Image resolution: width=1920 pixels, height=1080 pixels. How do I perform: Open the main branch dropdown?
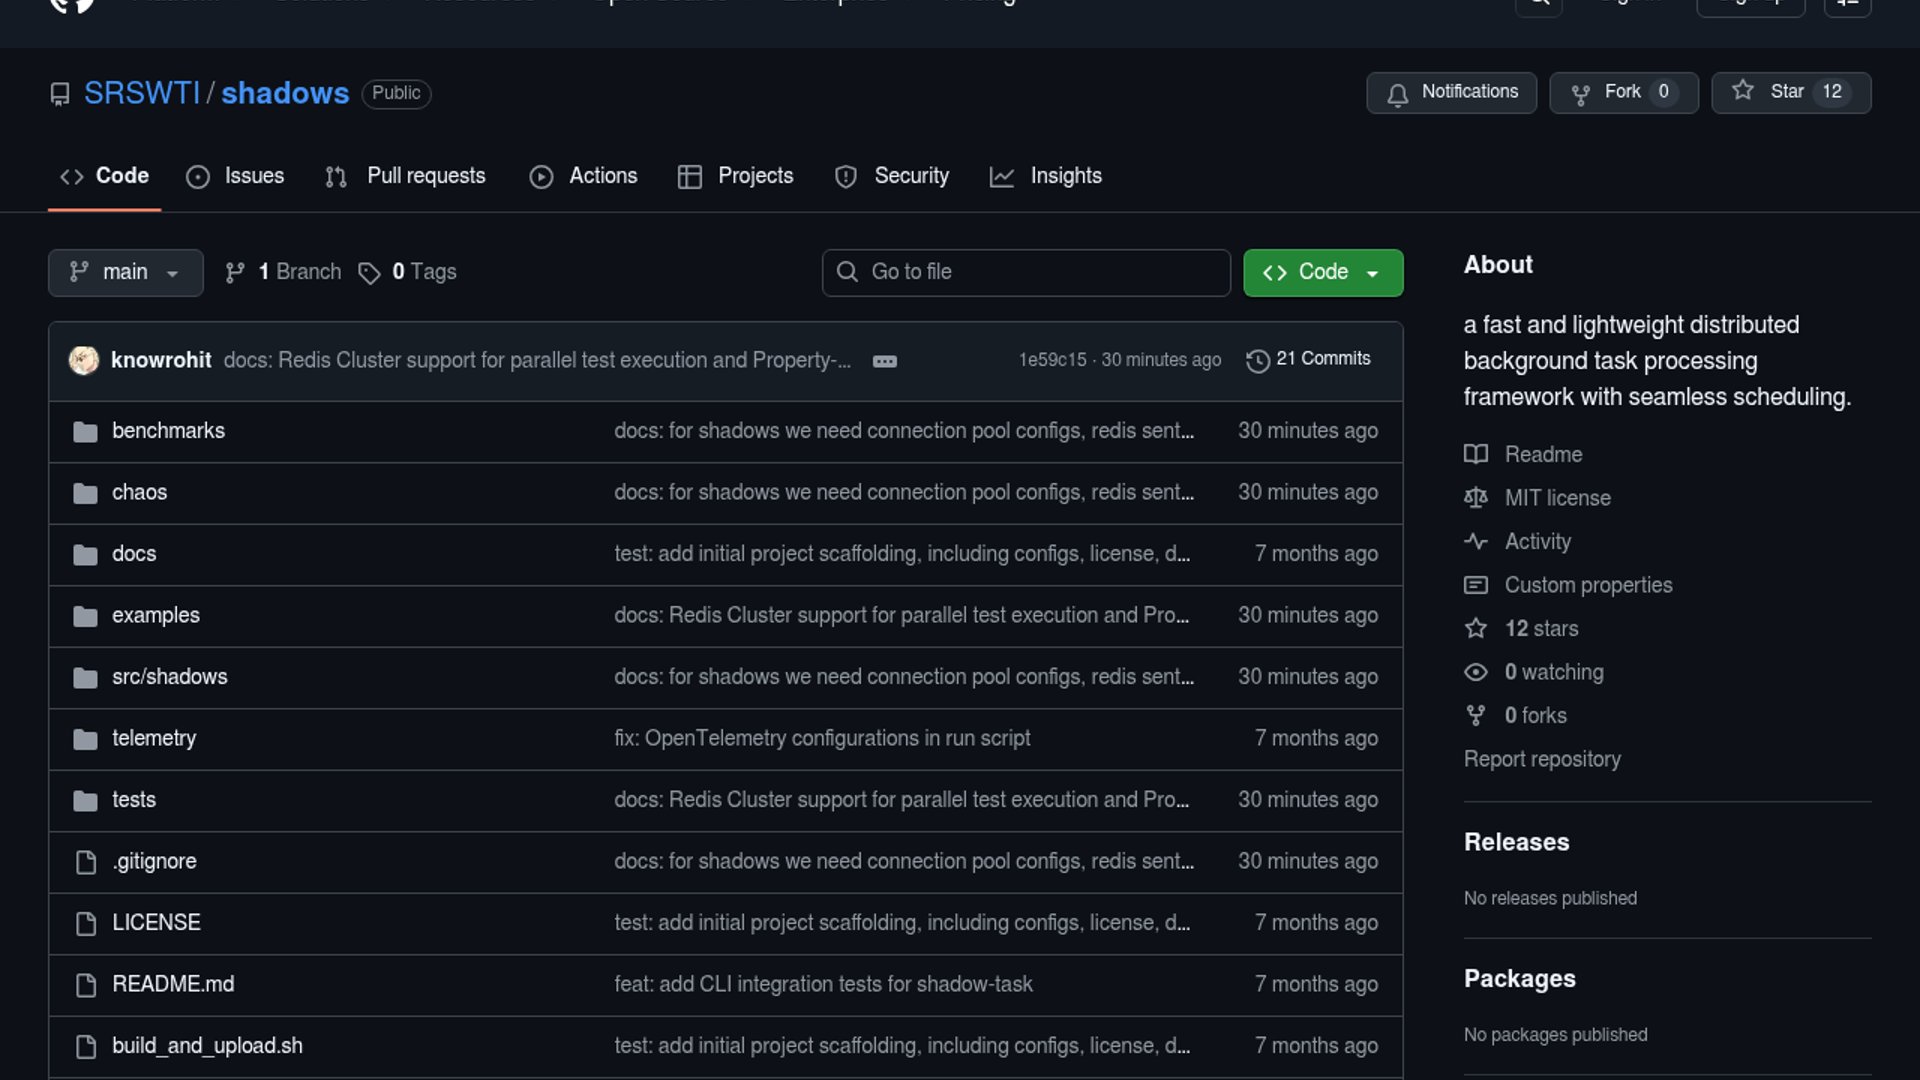[125, 272]
